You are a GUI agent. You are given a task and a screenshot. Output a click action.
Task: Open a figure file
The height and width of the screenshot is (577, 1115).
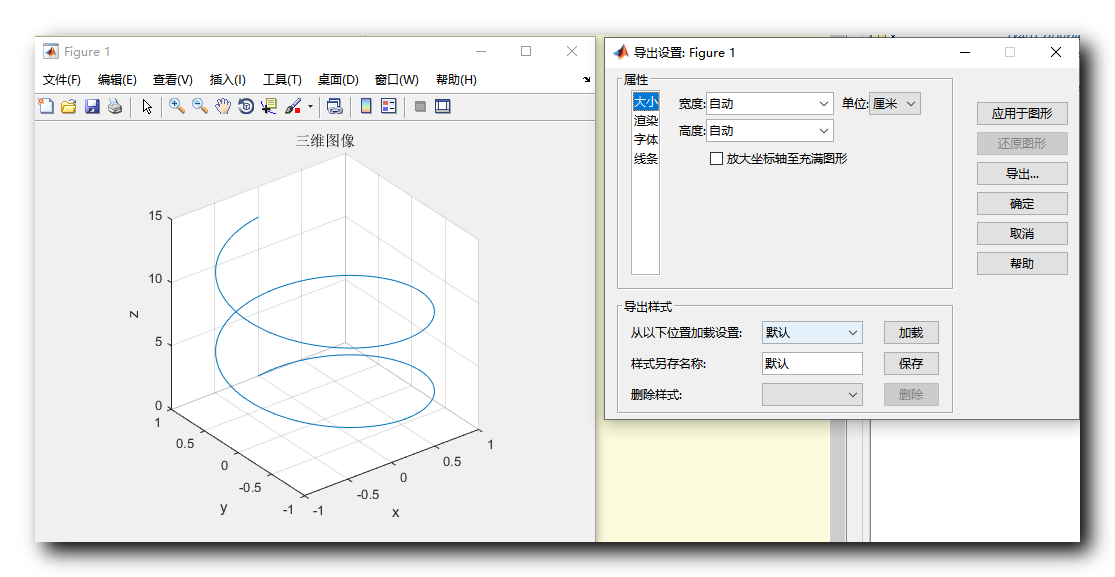(69, 106)
